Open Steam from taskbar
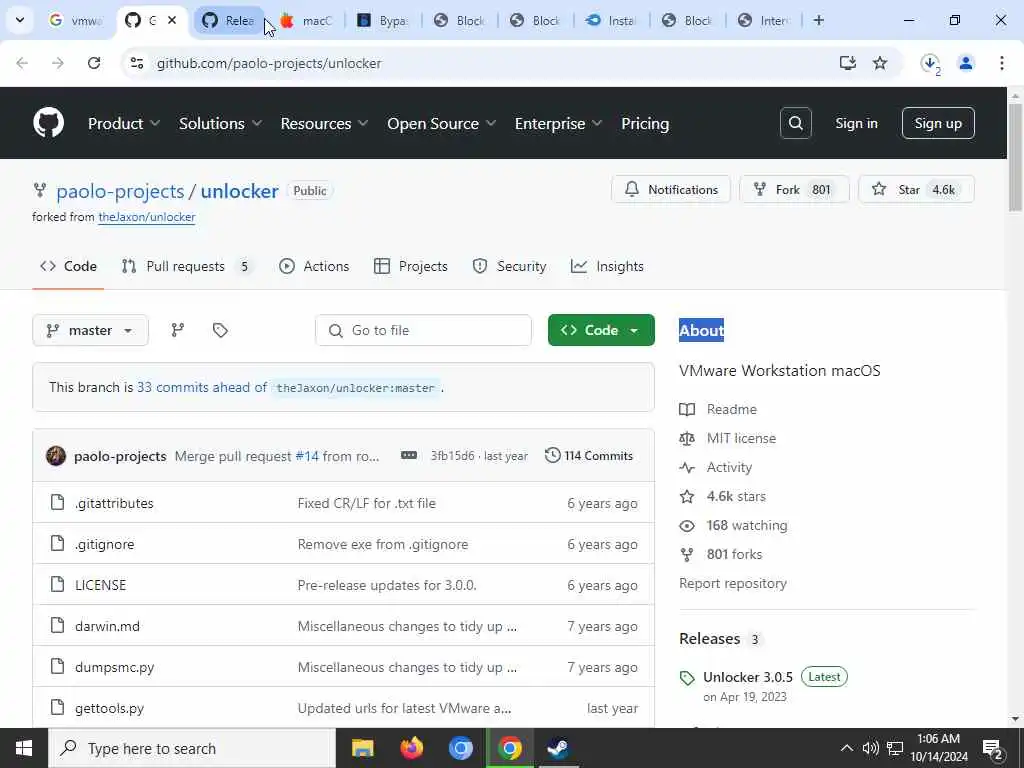The image size is (1024, 768). click(x=558, y=748)
